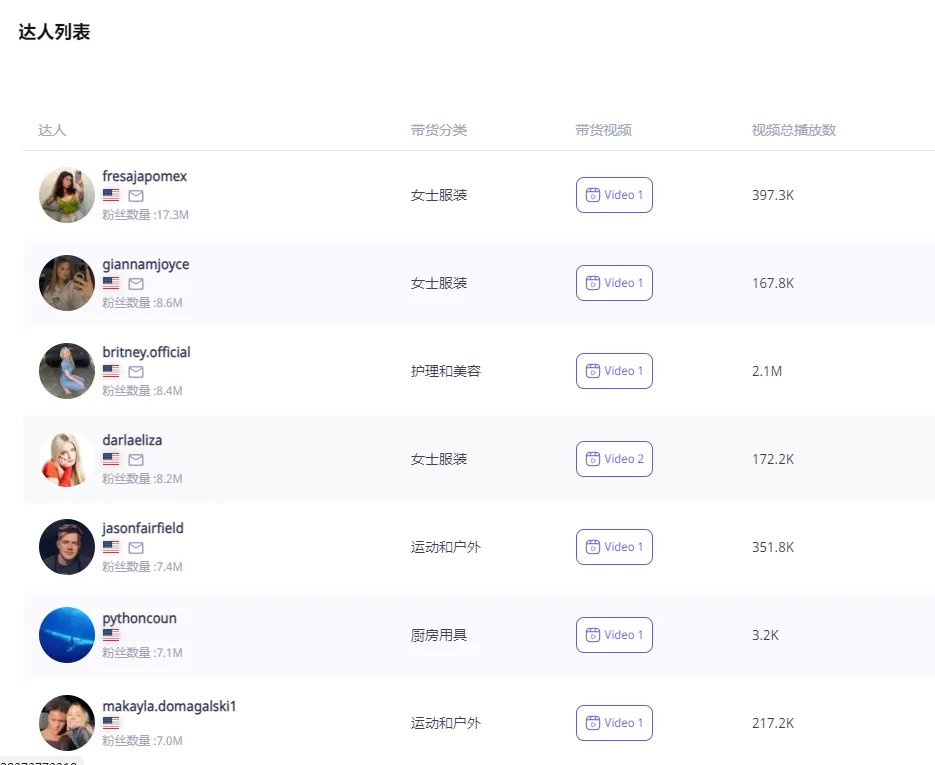Click the 达人列表 page title
Image resolution: width=935 pixels, height=765 pixels.
pyautogui.click(x=53, y=31)
